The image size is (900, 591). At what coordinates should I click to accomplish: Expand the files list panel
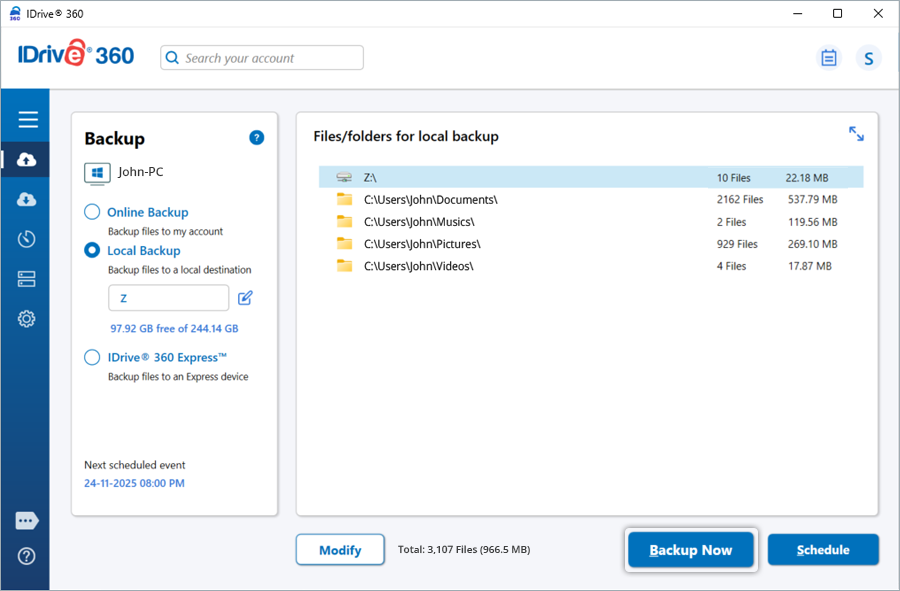coord(856,134)
